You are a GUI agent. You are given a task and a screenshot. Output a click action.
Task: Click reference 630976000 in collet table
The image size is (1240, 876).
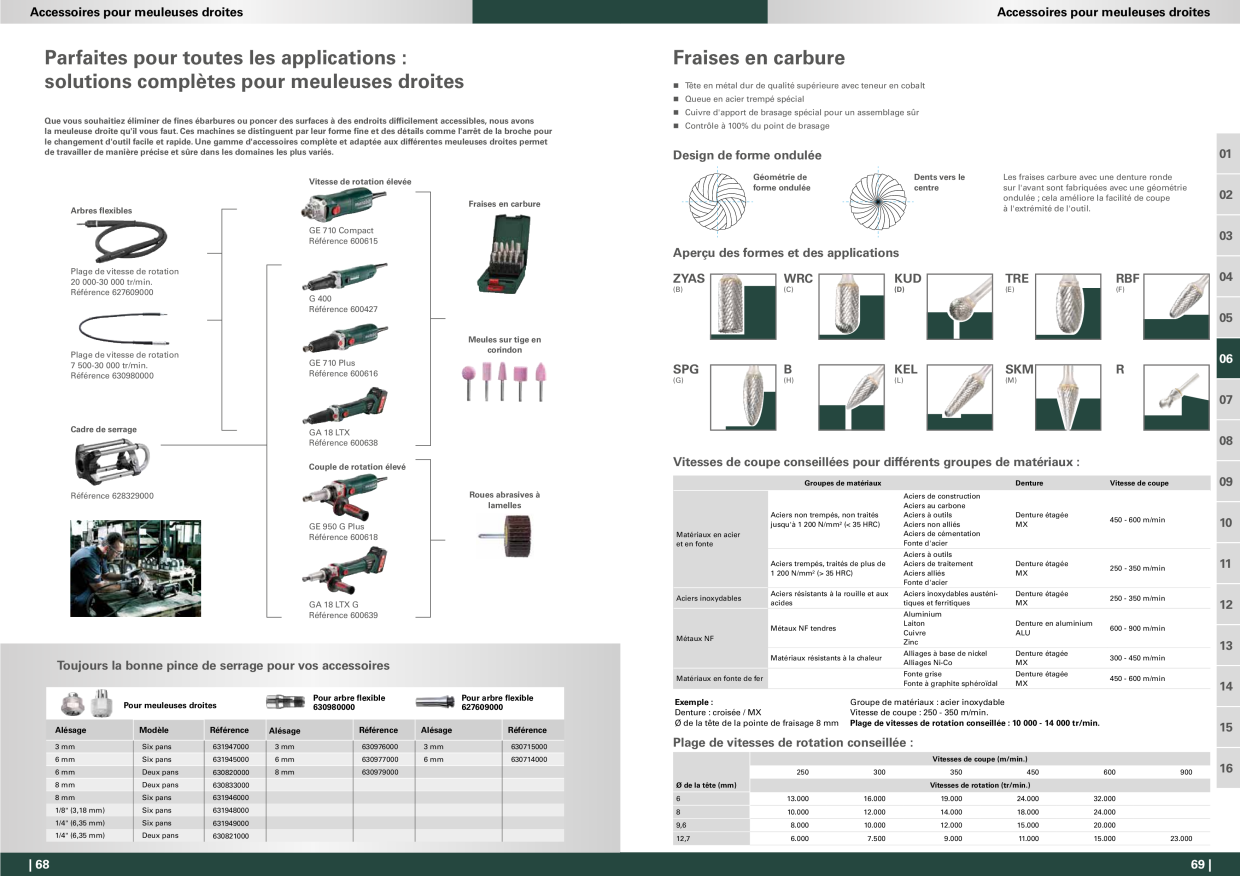(378, 747)
